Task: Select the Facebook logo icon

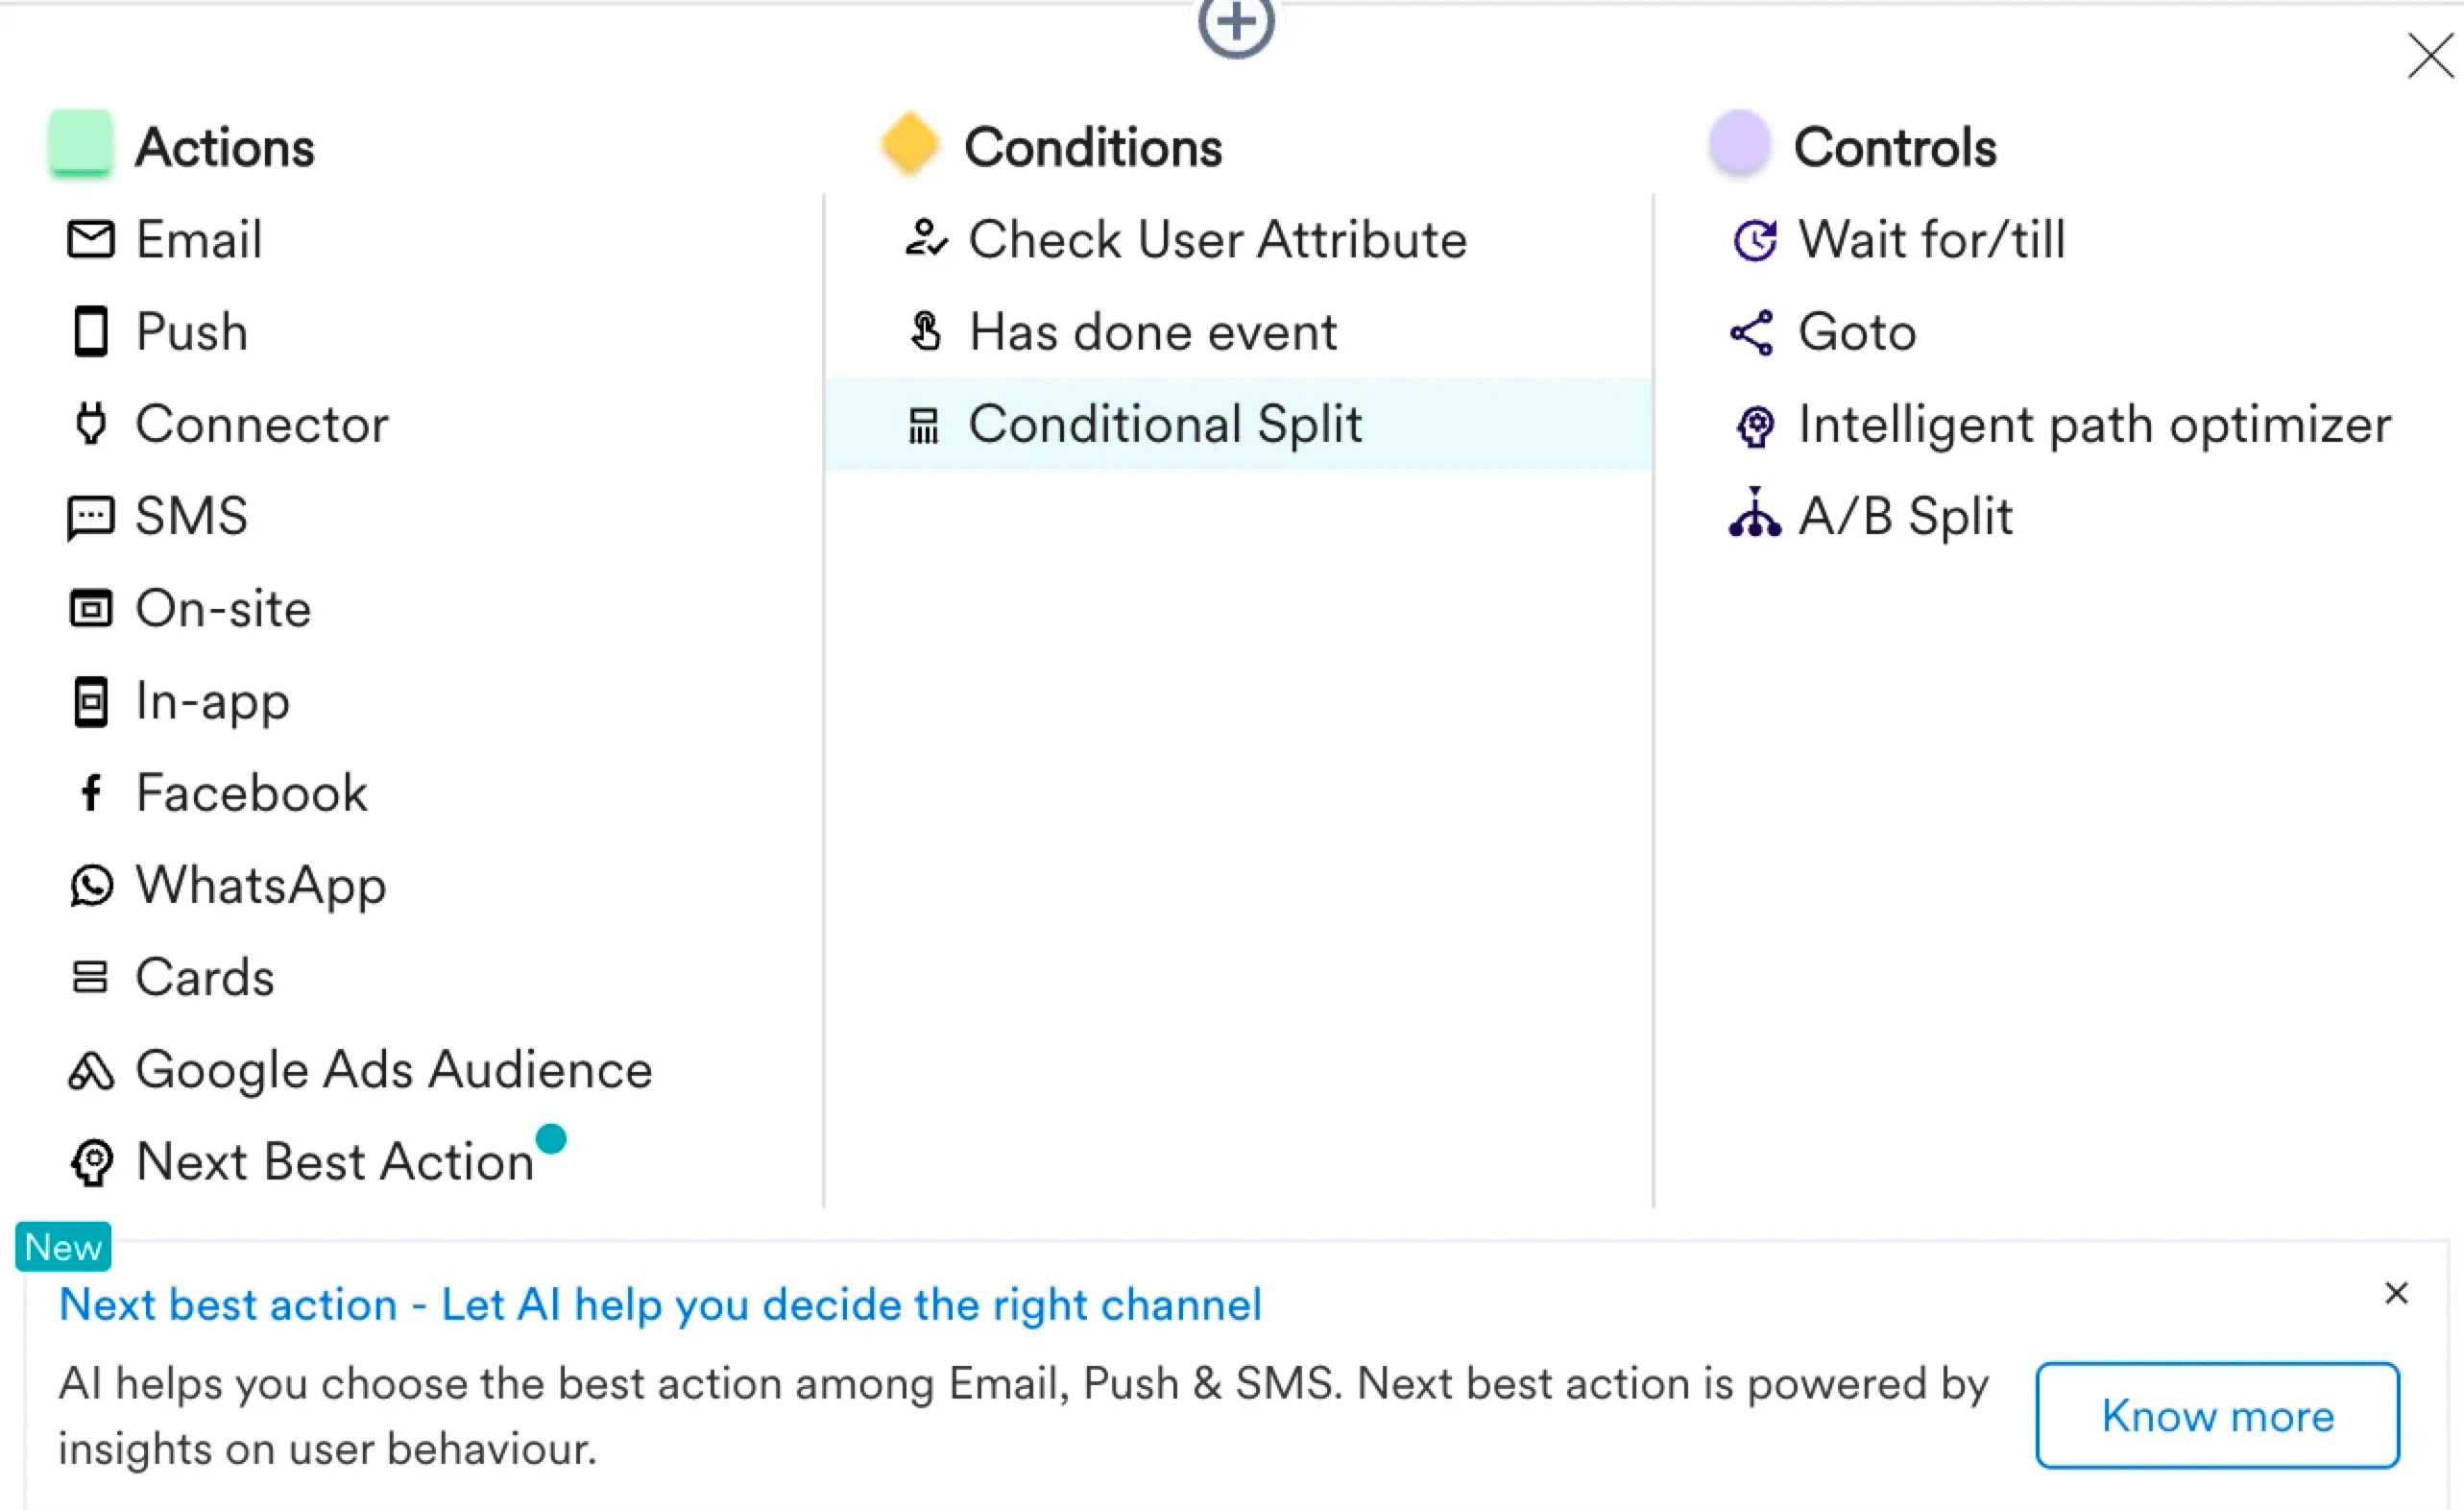Action: [90, 793]
